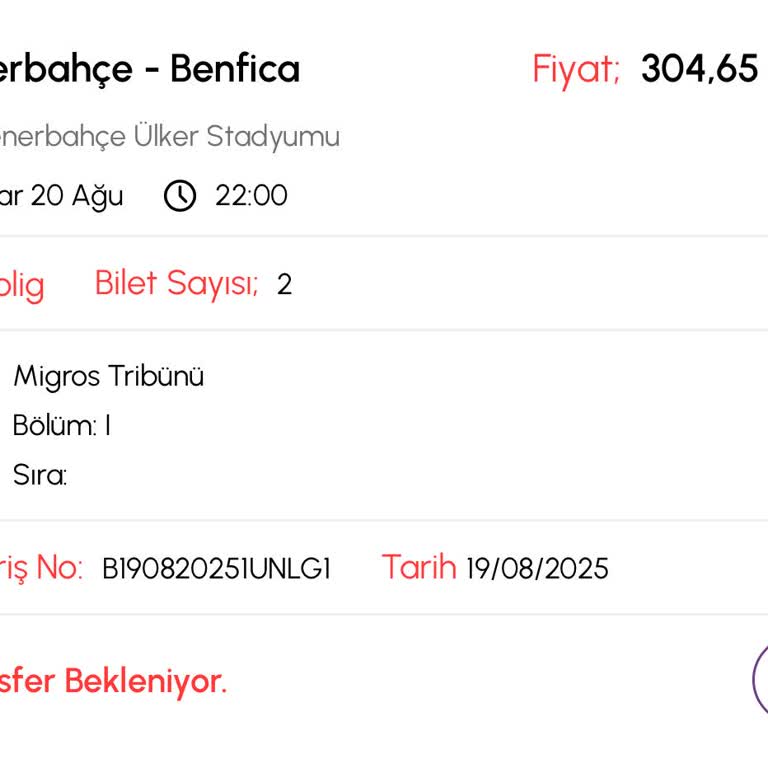Screen dimensions: 768x768
Task: Open the Ülker Stadyumu venue text
Action: click(x=236, y=137)
